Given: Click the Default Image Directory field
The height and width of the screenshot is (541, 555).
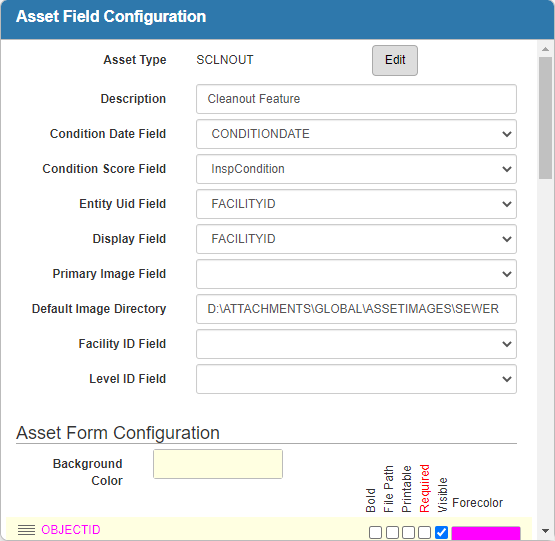Looking at the screenshot, I should pos(356,309).
